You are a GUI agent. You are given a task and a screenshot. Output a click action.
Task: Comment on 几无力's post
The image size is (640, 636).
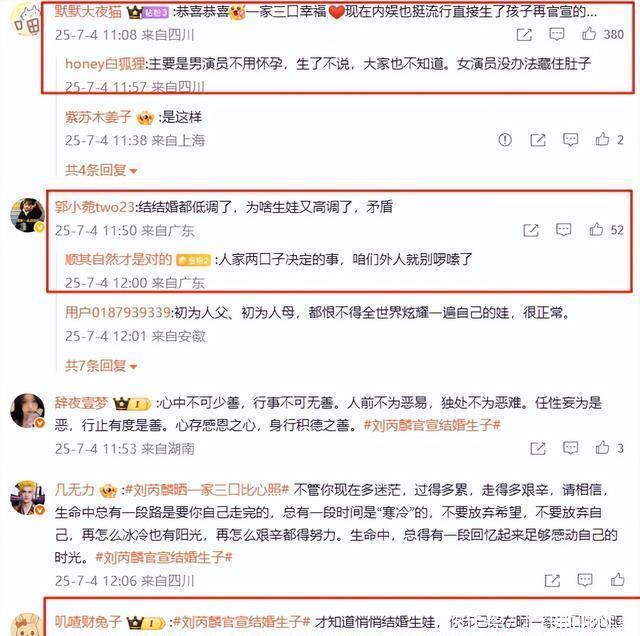pos(584,580)
